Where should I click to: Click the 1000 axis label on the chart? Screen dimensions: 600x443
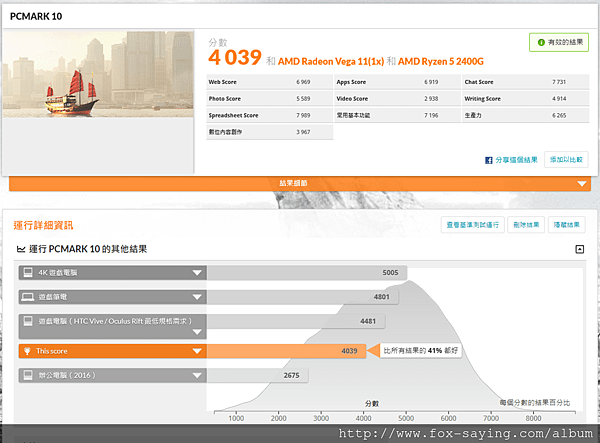[236, 418]
